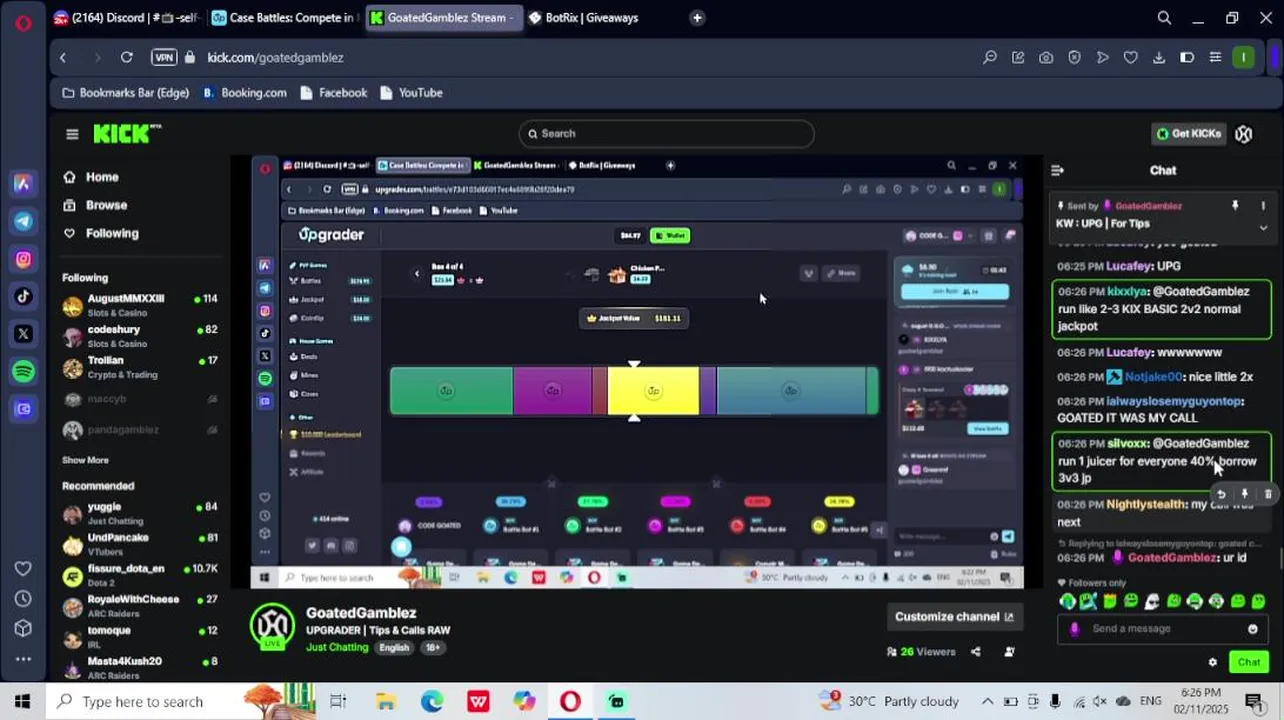Open yuggle recommended channel
Viewport: 1284px width, 720px height.
(x=140, y=513)
